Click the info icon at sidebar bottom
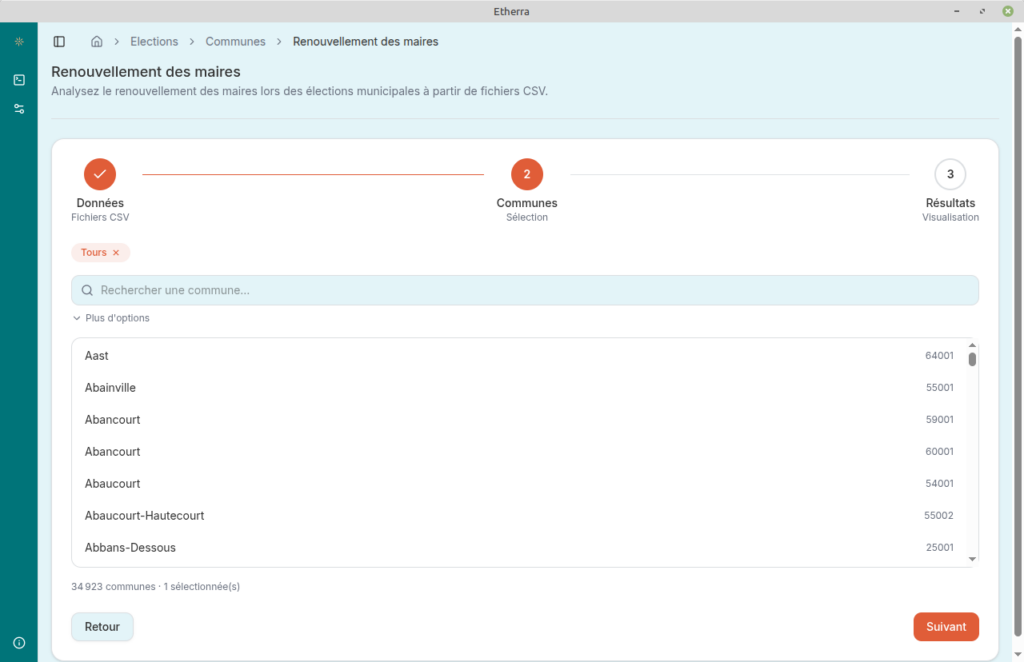This screenshot has width=1024, height=662. 19,642
